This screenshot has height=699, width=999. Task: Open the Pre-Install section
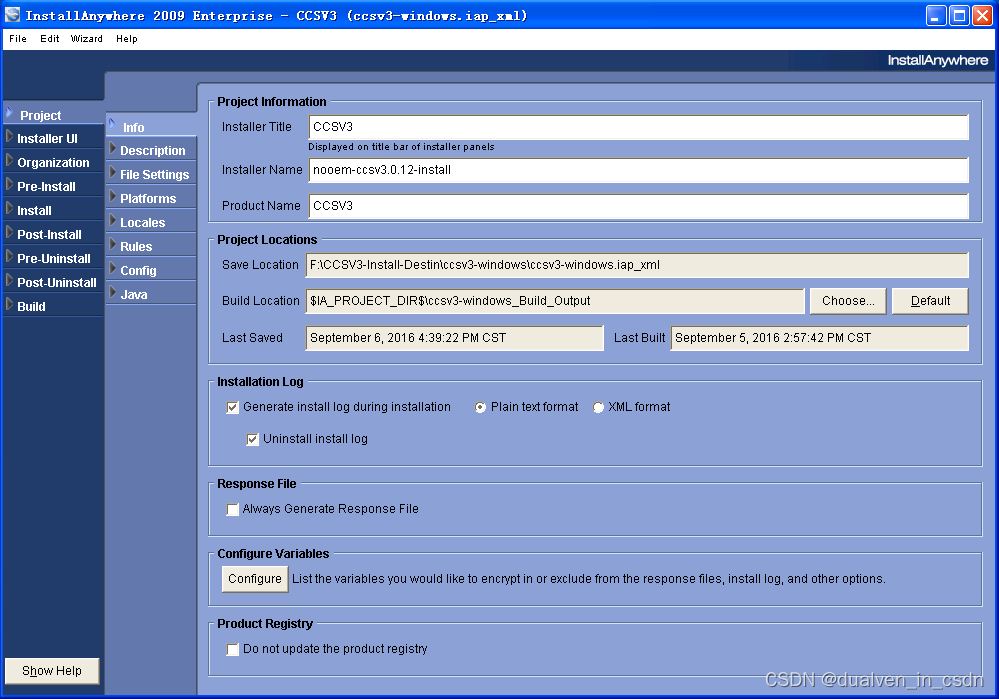point(52,185)
